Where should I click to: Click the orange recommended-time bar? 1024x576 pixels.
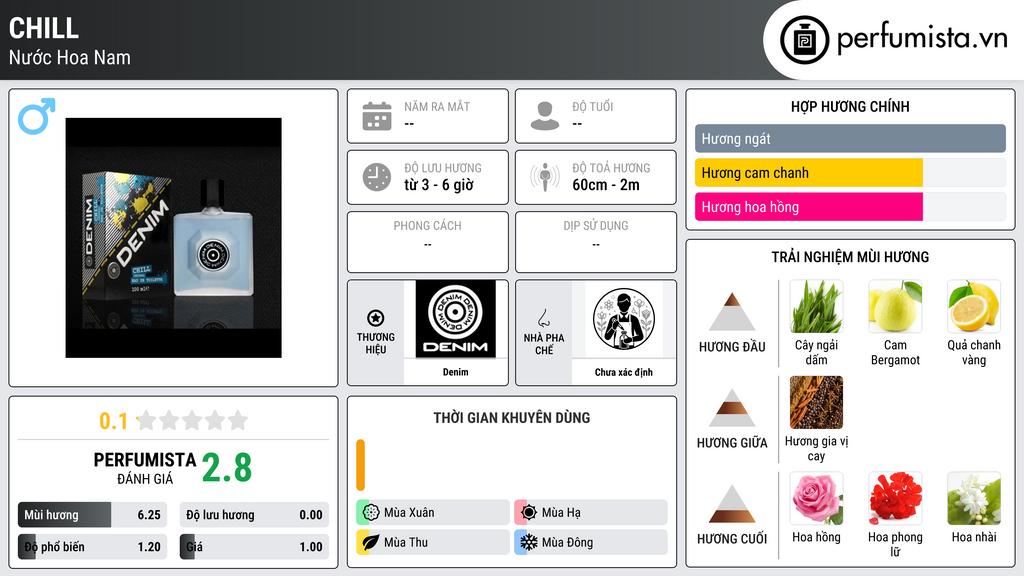pyautogui.click(x=360, y=465)
